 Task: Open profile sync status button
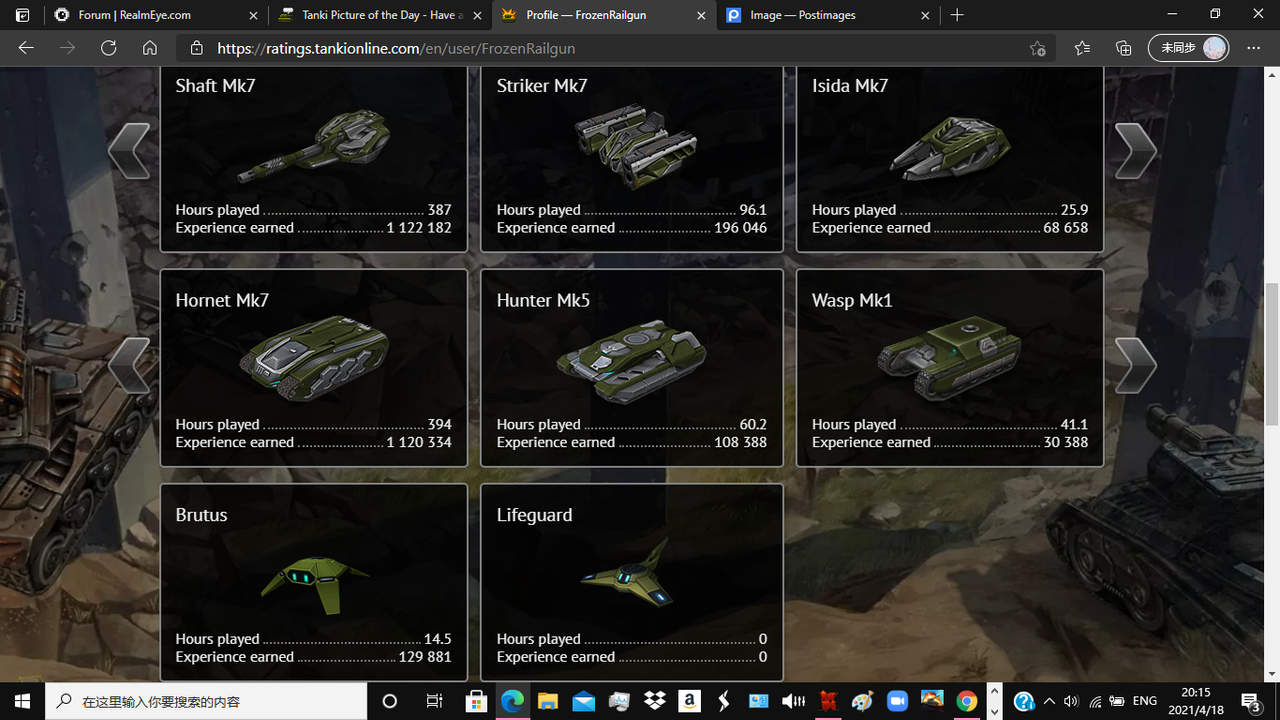point(1188,48)
